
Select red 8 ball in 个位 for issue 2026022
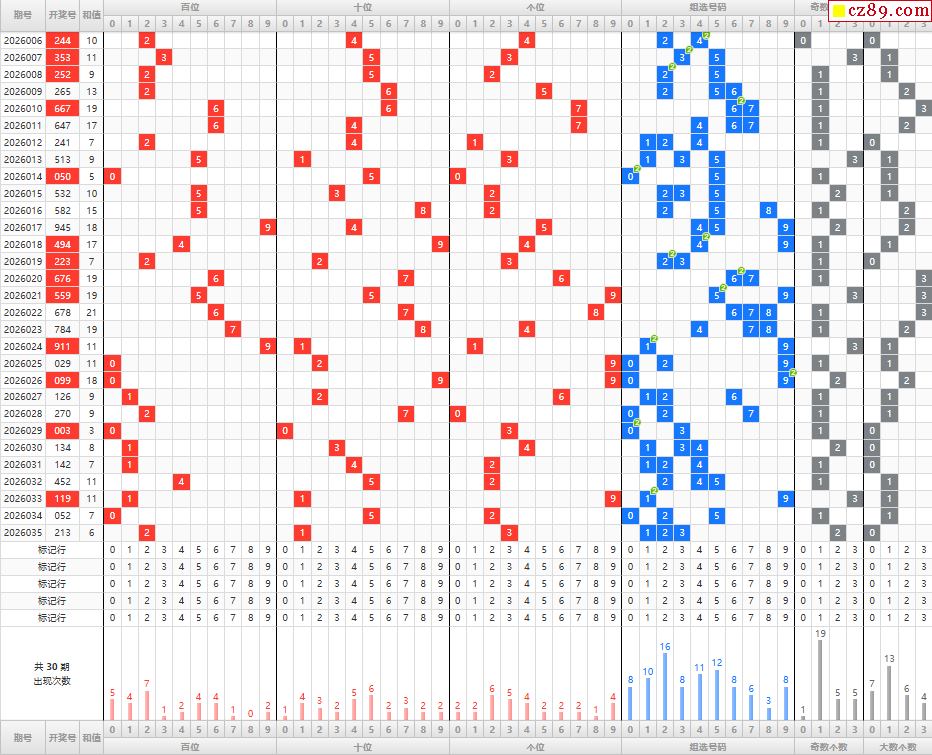coord(595,312)
